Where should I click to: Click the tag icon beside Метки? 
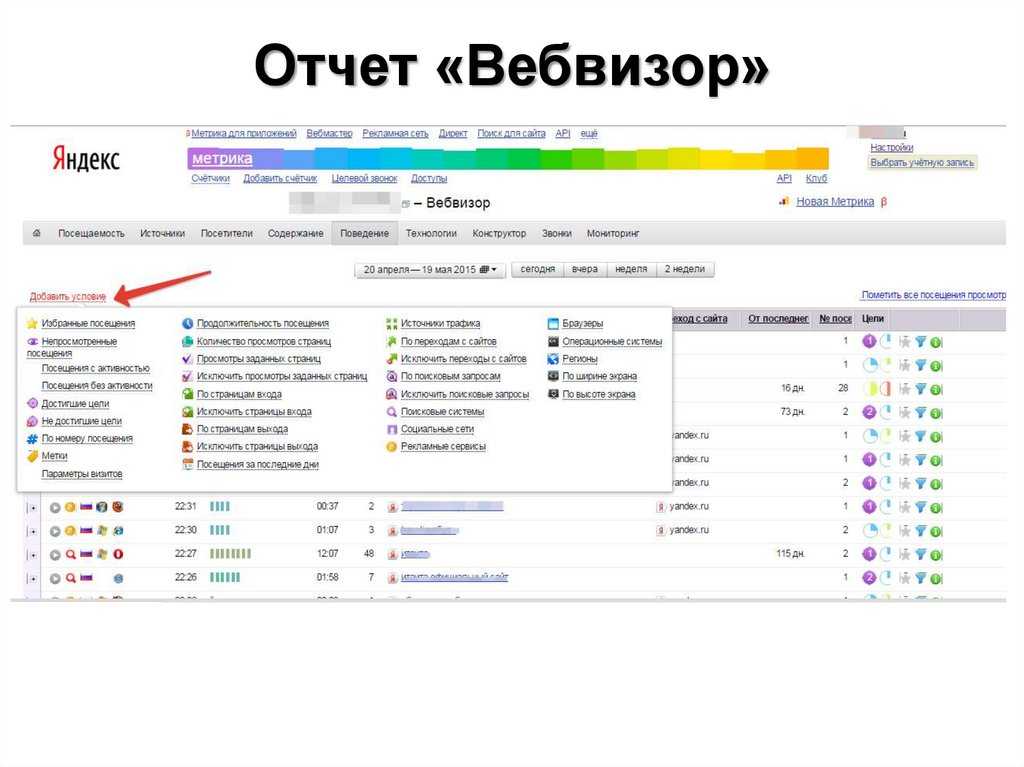click(x=32, y=456)
